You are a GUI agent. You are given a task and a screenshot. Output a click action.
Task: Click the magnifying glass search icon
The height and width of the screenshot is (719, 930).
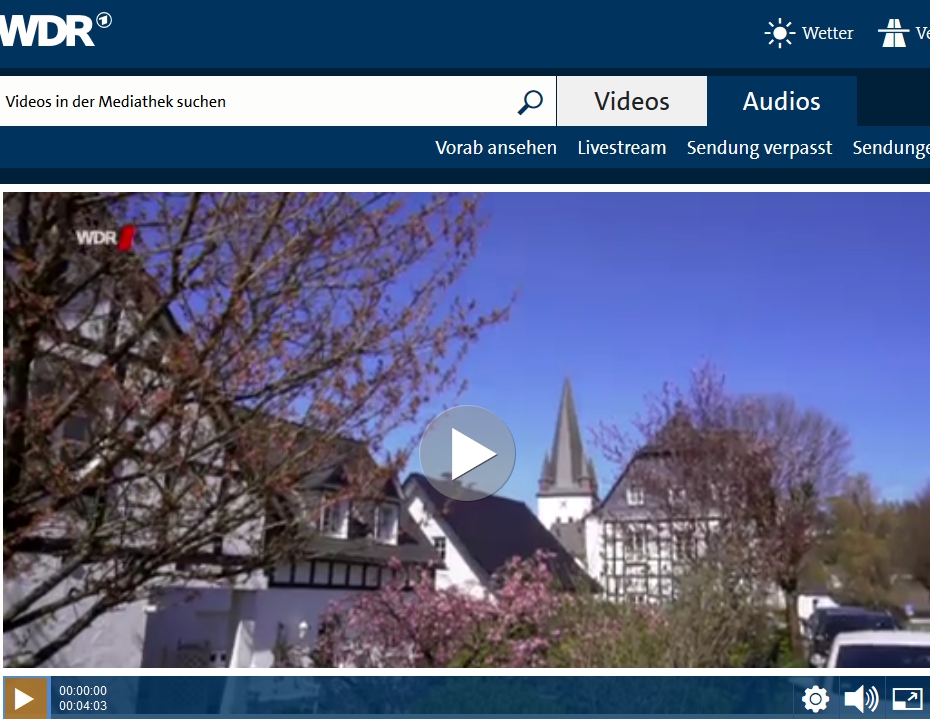[x=530, y=101]
